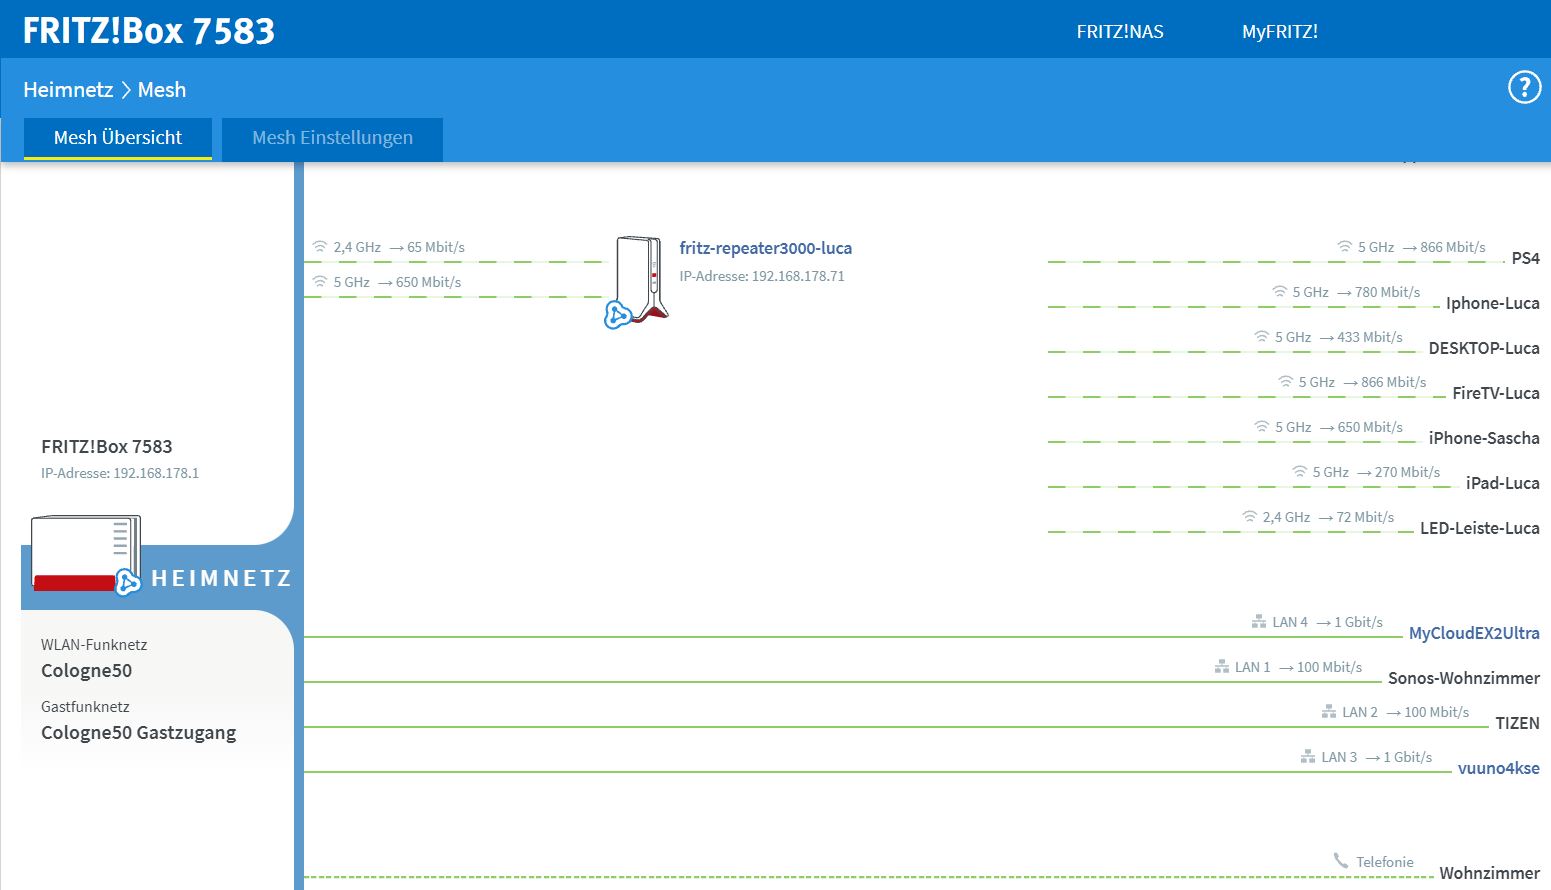Click the Wi-Fi icon in the Iphone-Luca row

tap(1279, 291)
